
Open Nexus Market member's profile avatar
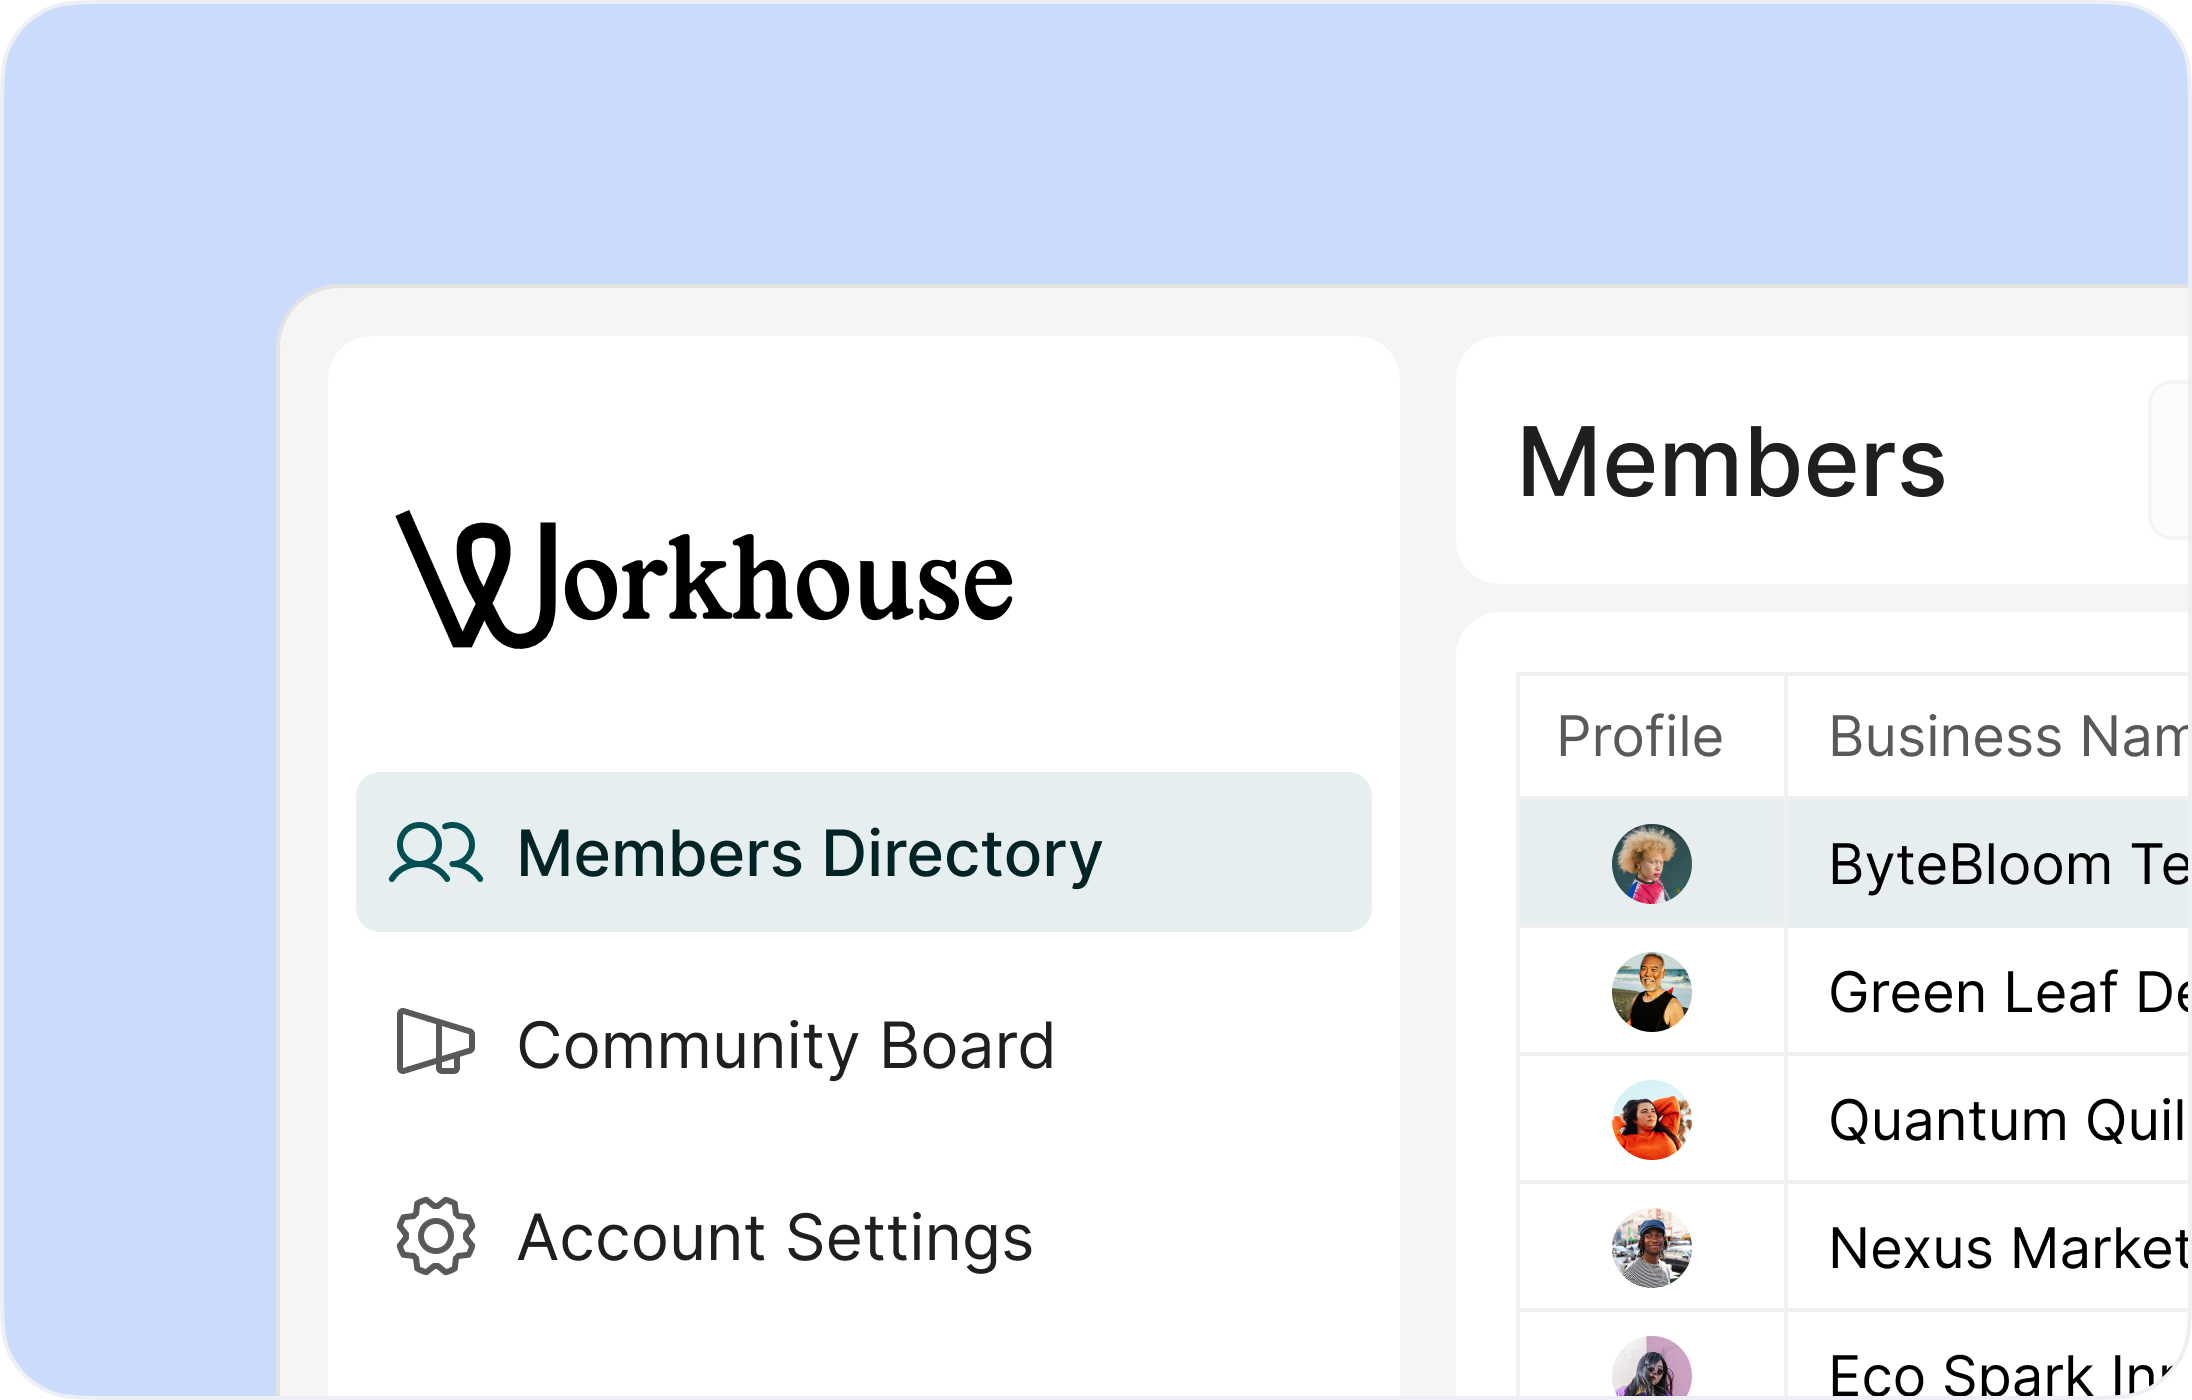[1652, 1248]
